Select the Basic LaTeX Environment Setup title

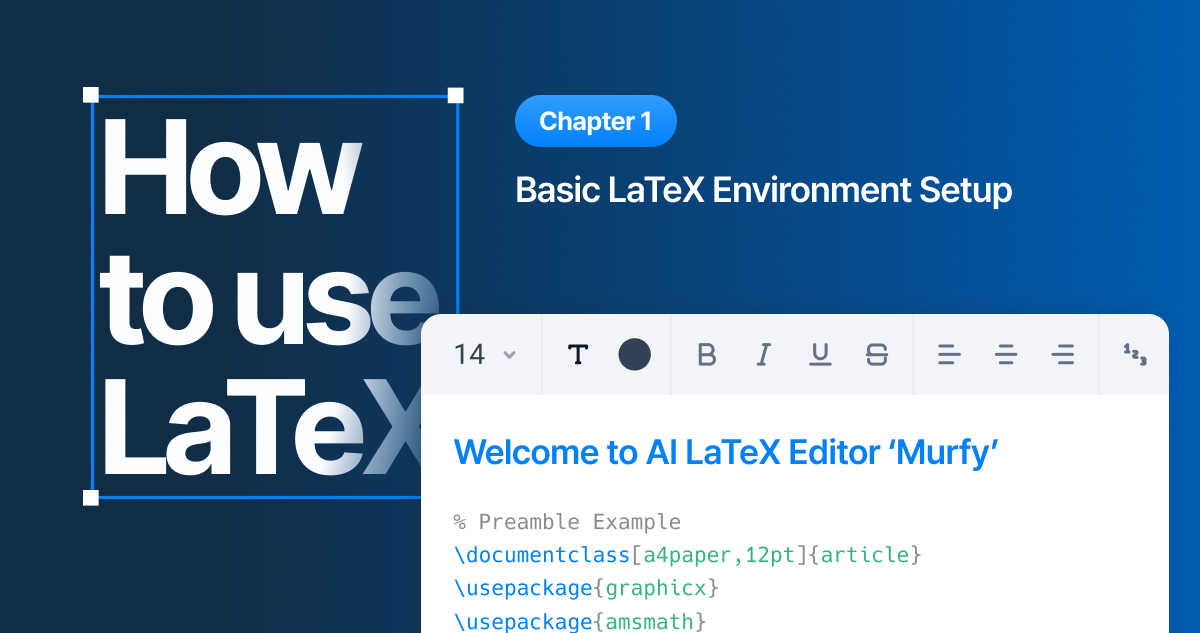pyautogui.click(x=763, y=190)
